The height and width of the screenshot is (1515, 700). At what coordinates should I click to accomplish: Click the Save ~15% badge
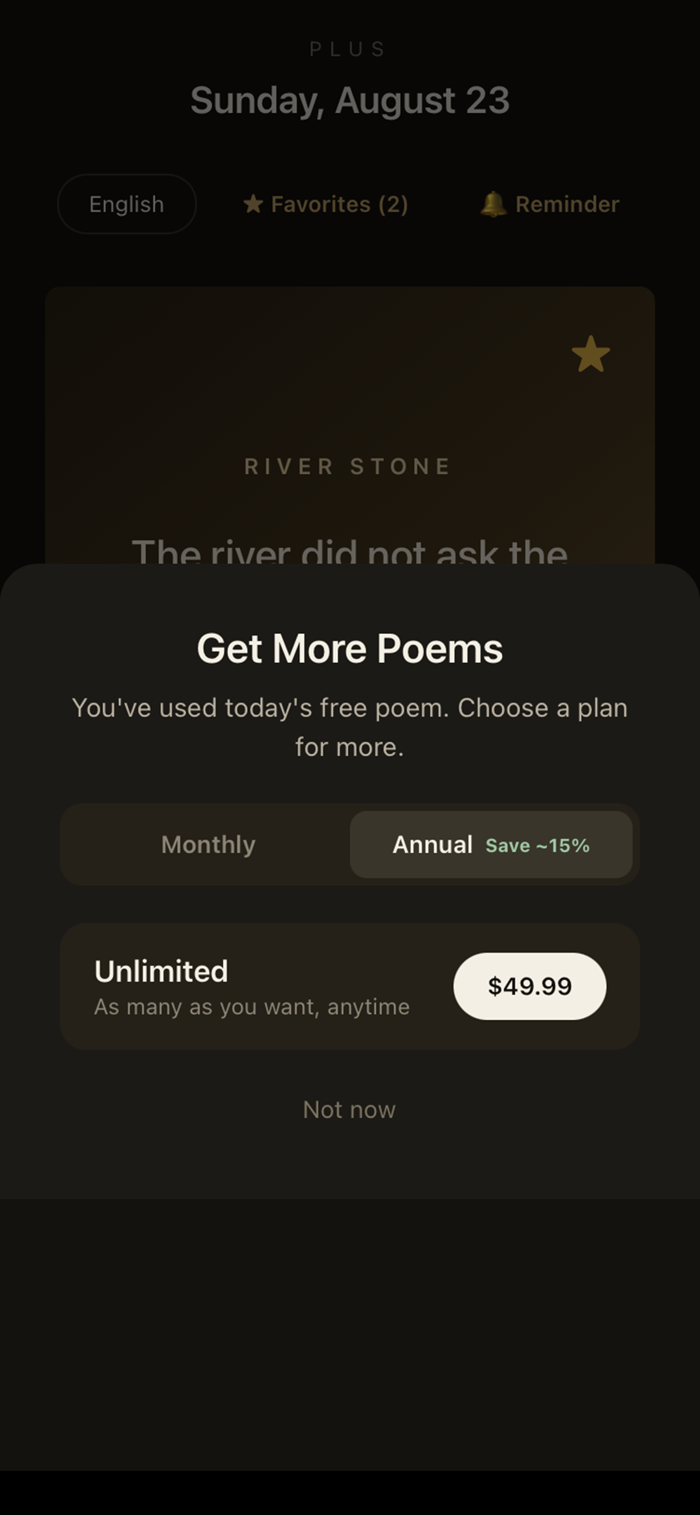point(538,846)
